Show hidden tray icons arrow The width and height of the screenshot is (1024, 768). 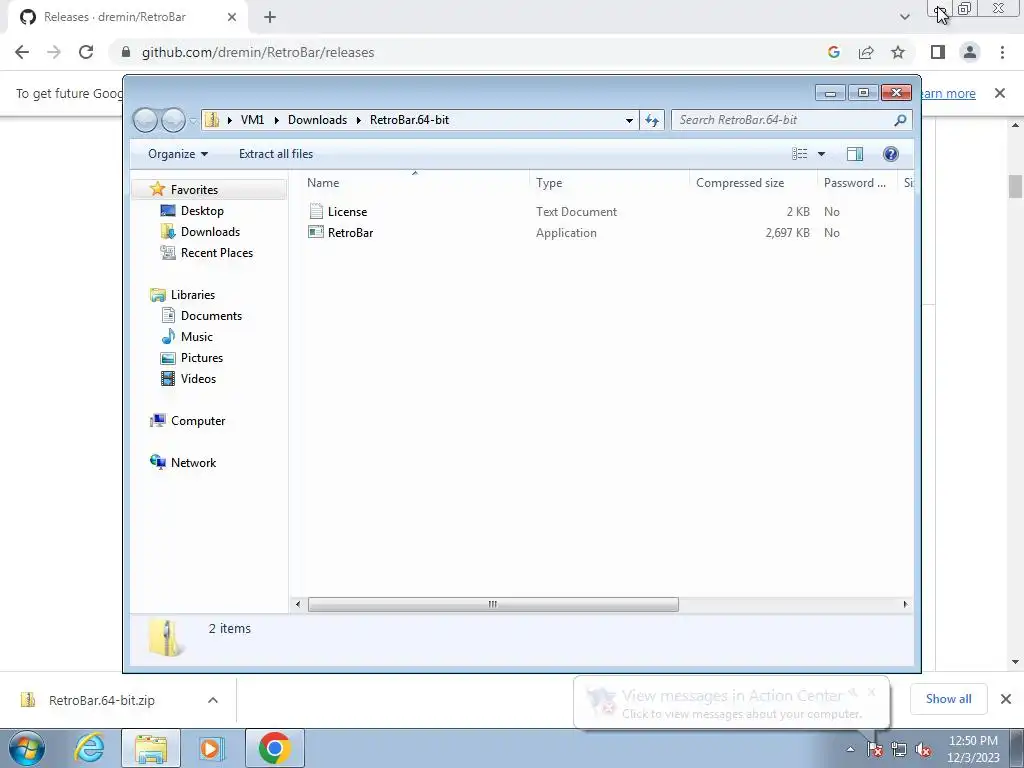pyautogui.click(x=850, y=750)
